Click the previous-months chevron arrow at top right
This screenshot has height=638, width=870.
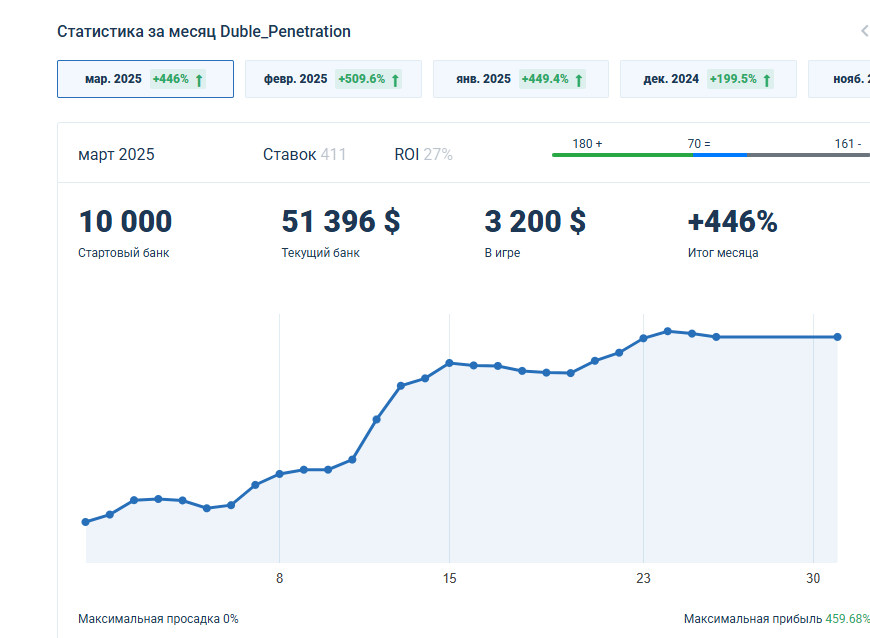[863, 31]
